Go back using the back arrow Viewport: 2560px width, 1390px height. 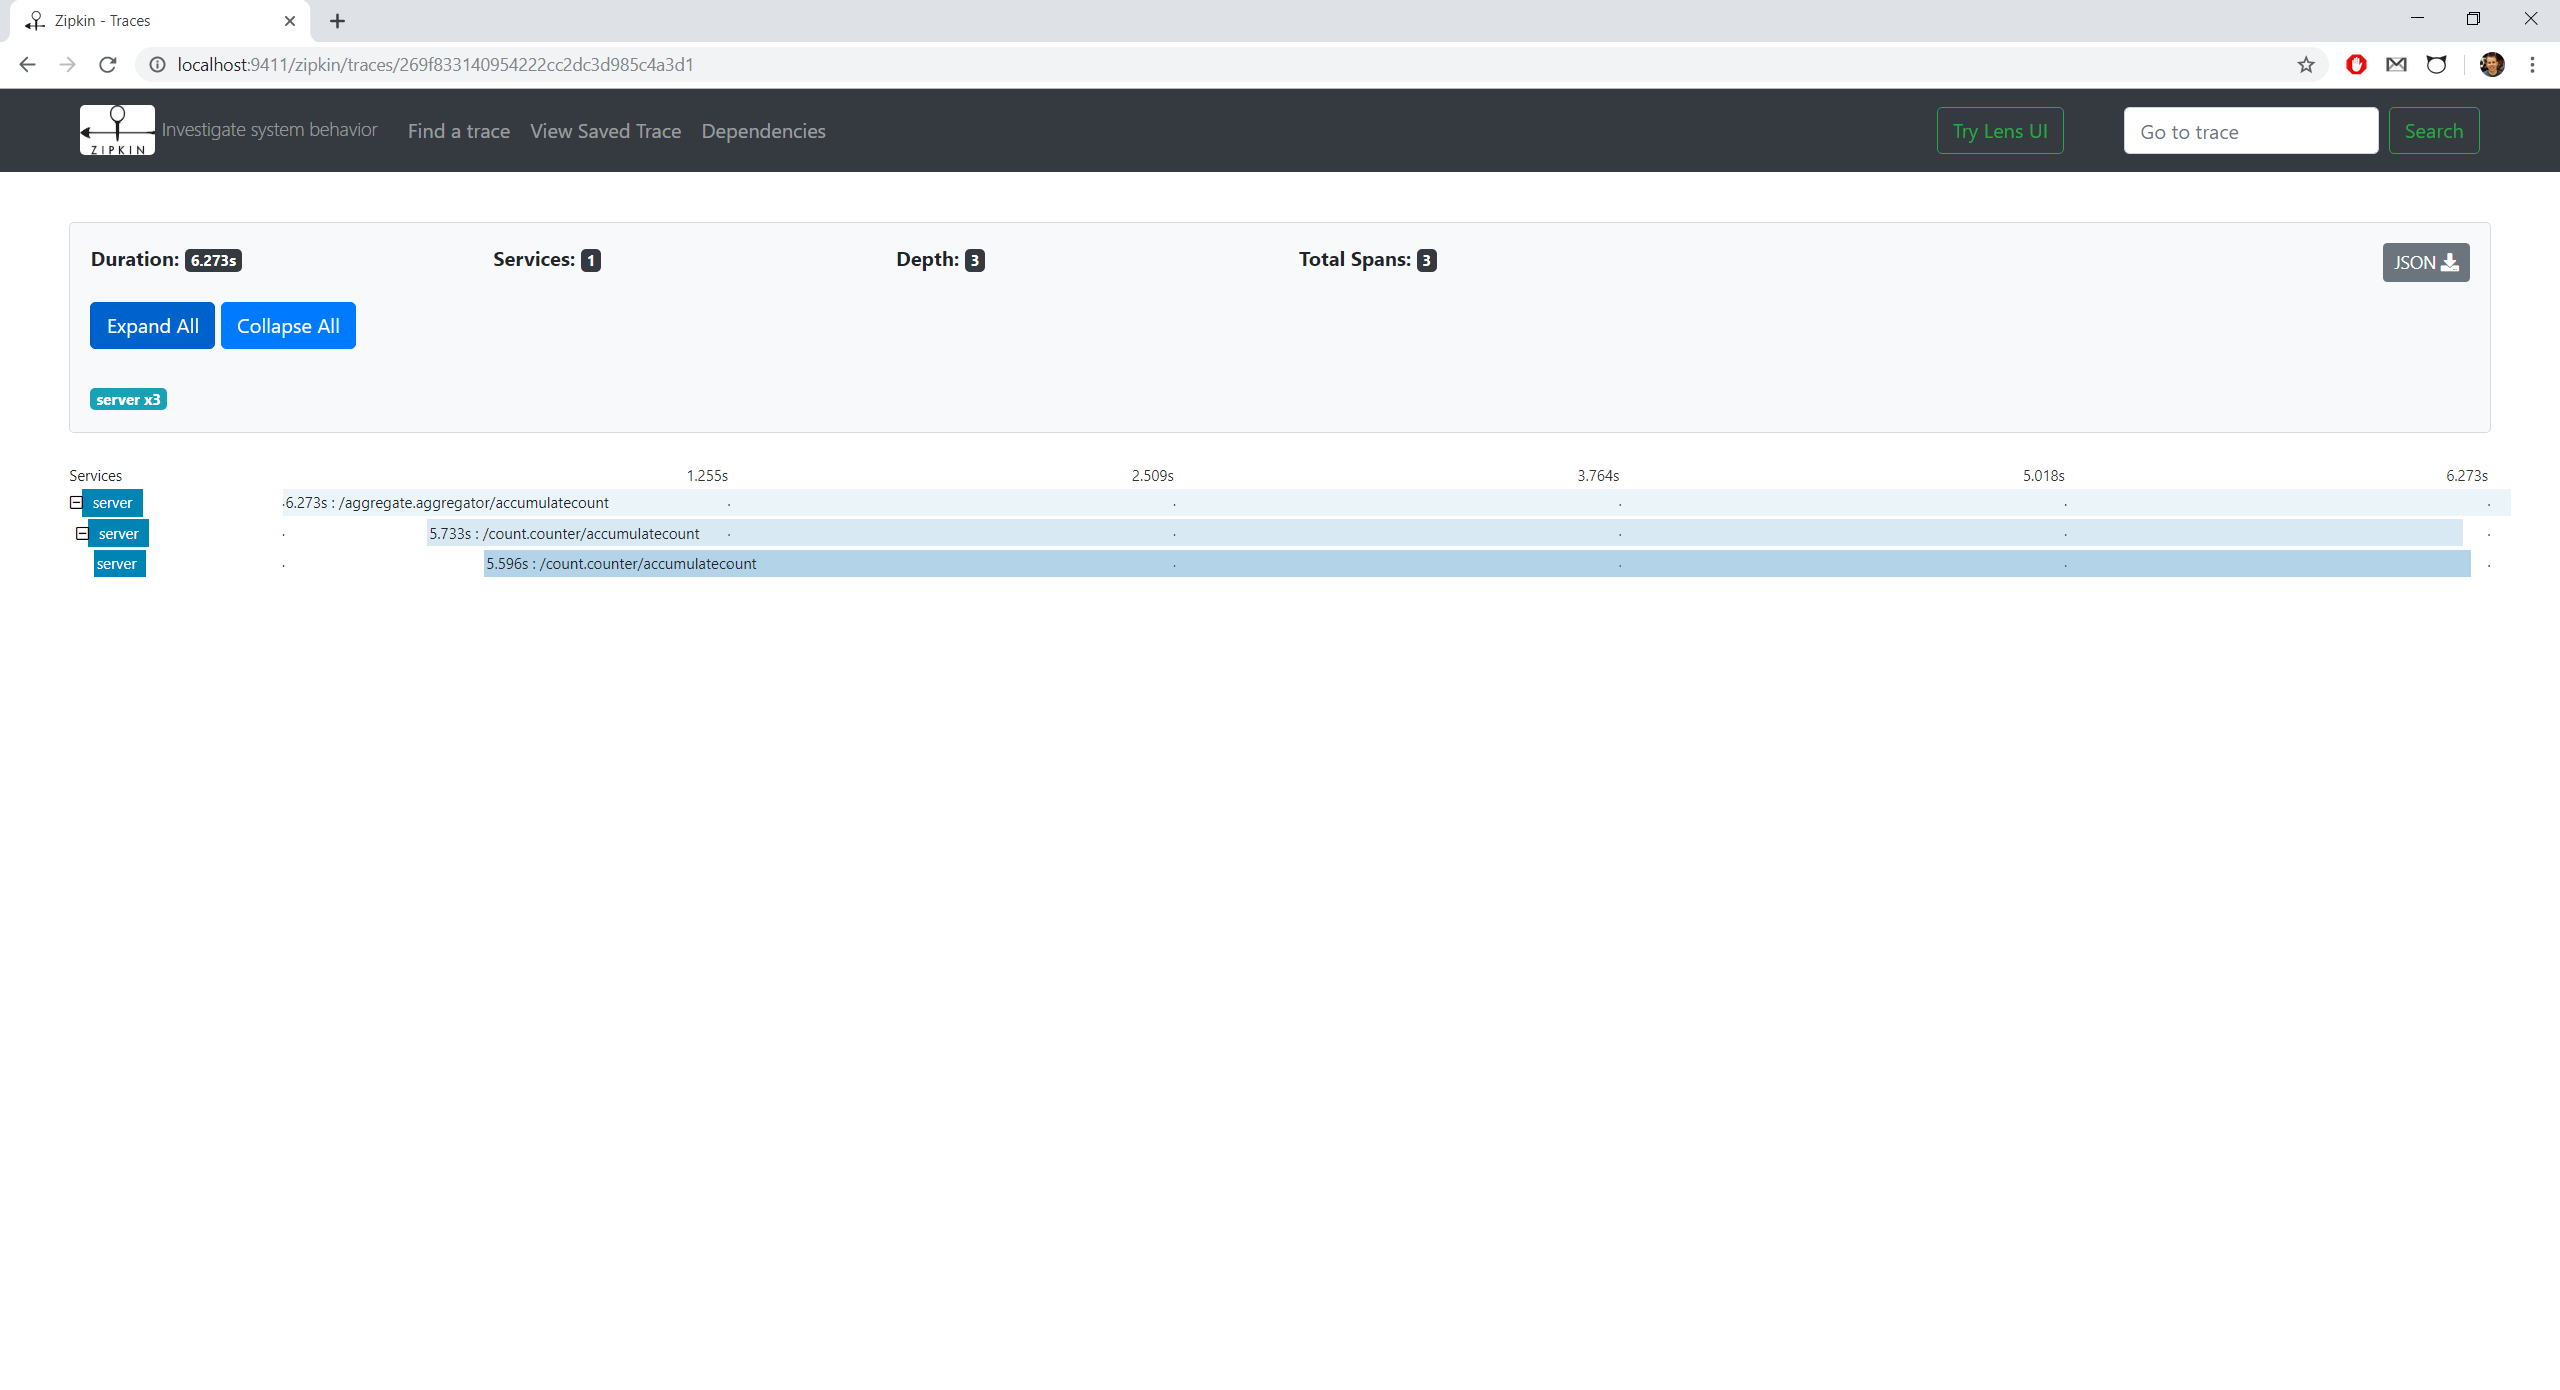pyautogui.click(x=26, y=64)
